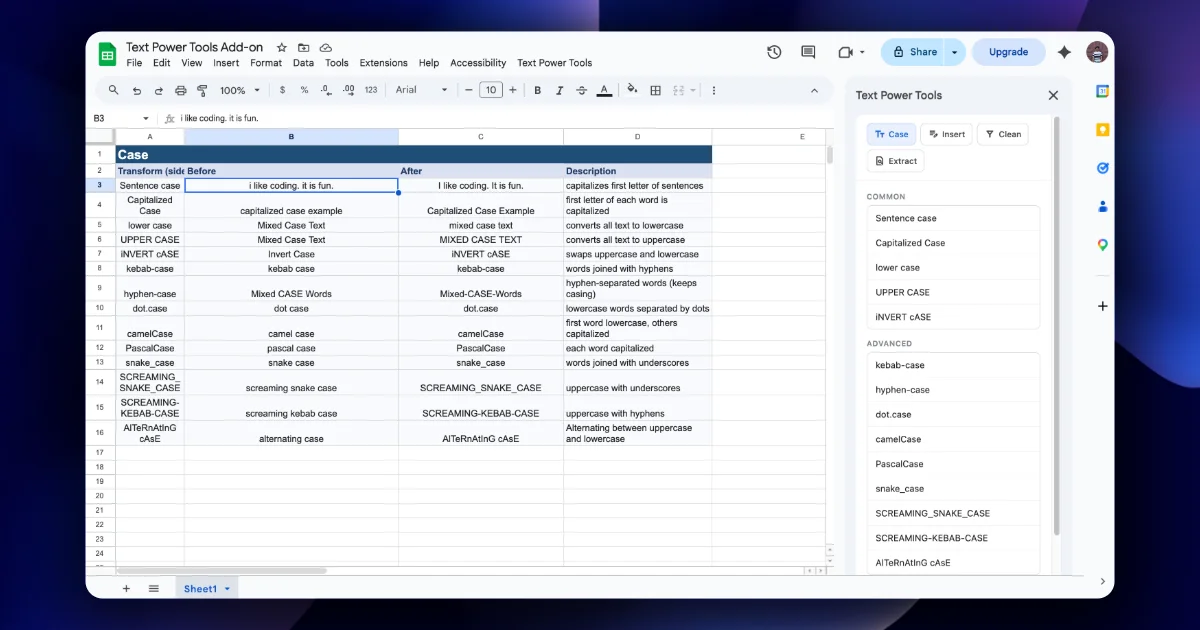Open the zoom 100% dropdown
The height and width of the screenshot is (630, 1200).
point(238,90)
